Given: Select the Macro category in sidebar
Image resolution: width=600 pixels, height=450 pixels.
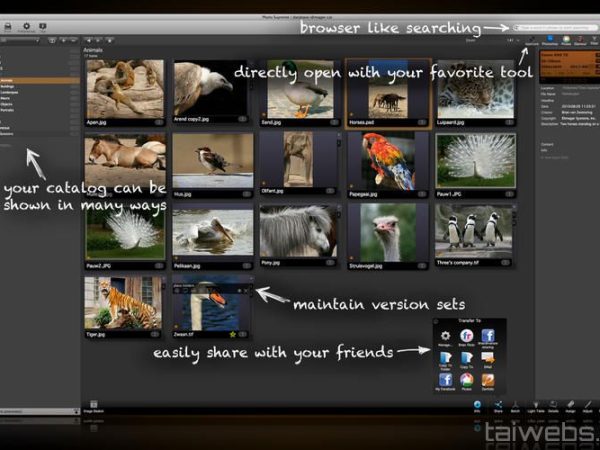Looking at the screenshot, I should point(40,98).
